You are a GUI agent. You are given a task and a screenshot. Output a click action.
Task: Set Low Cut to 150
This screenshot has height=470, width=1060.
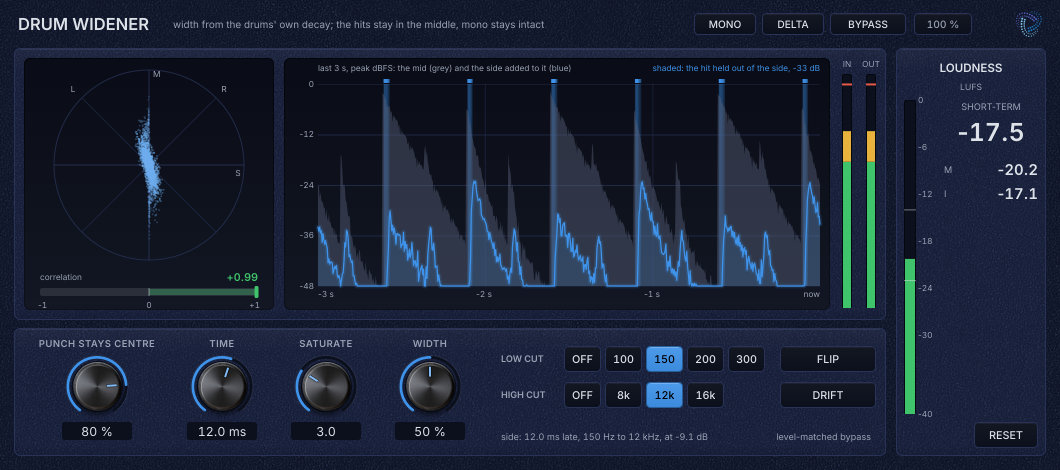pyautogui.click(x=665, y=359)
